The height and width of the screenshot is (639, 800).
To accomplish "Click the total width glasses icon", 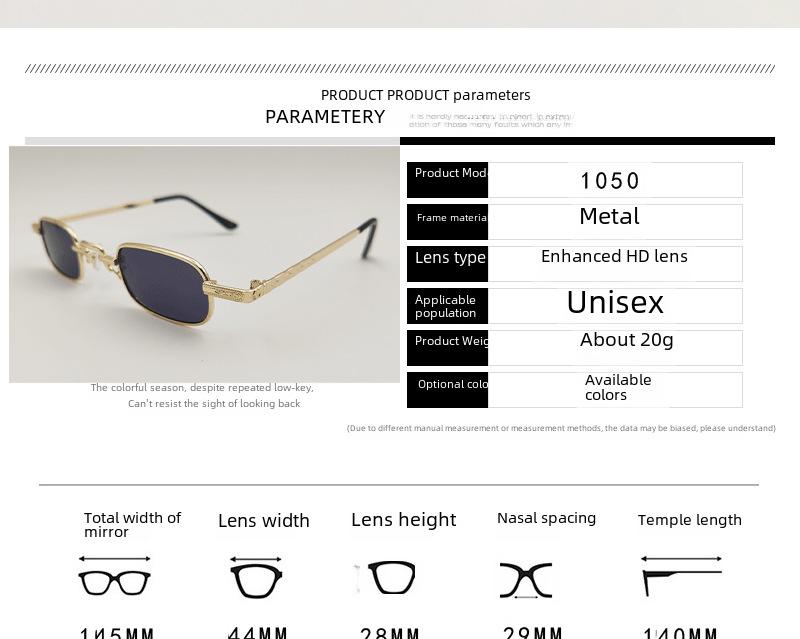I will tap(114, 577).
